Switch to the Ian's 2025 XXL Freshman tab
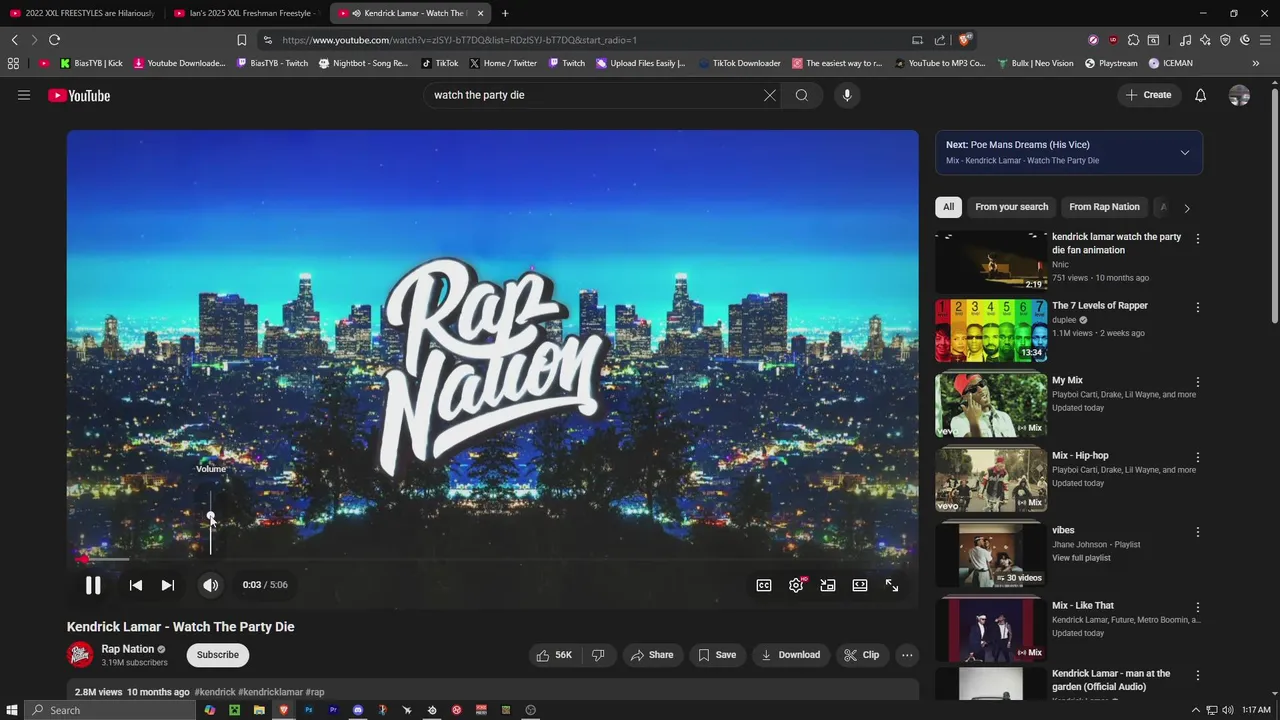1280x720 pixels. [x=246, y=13]
